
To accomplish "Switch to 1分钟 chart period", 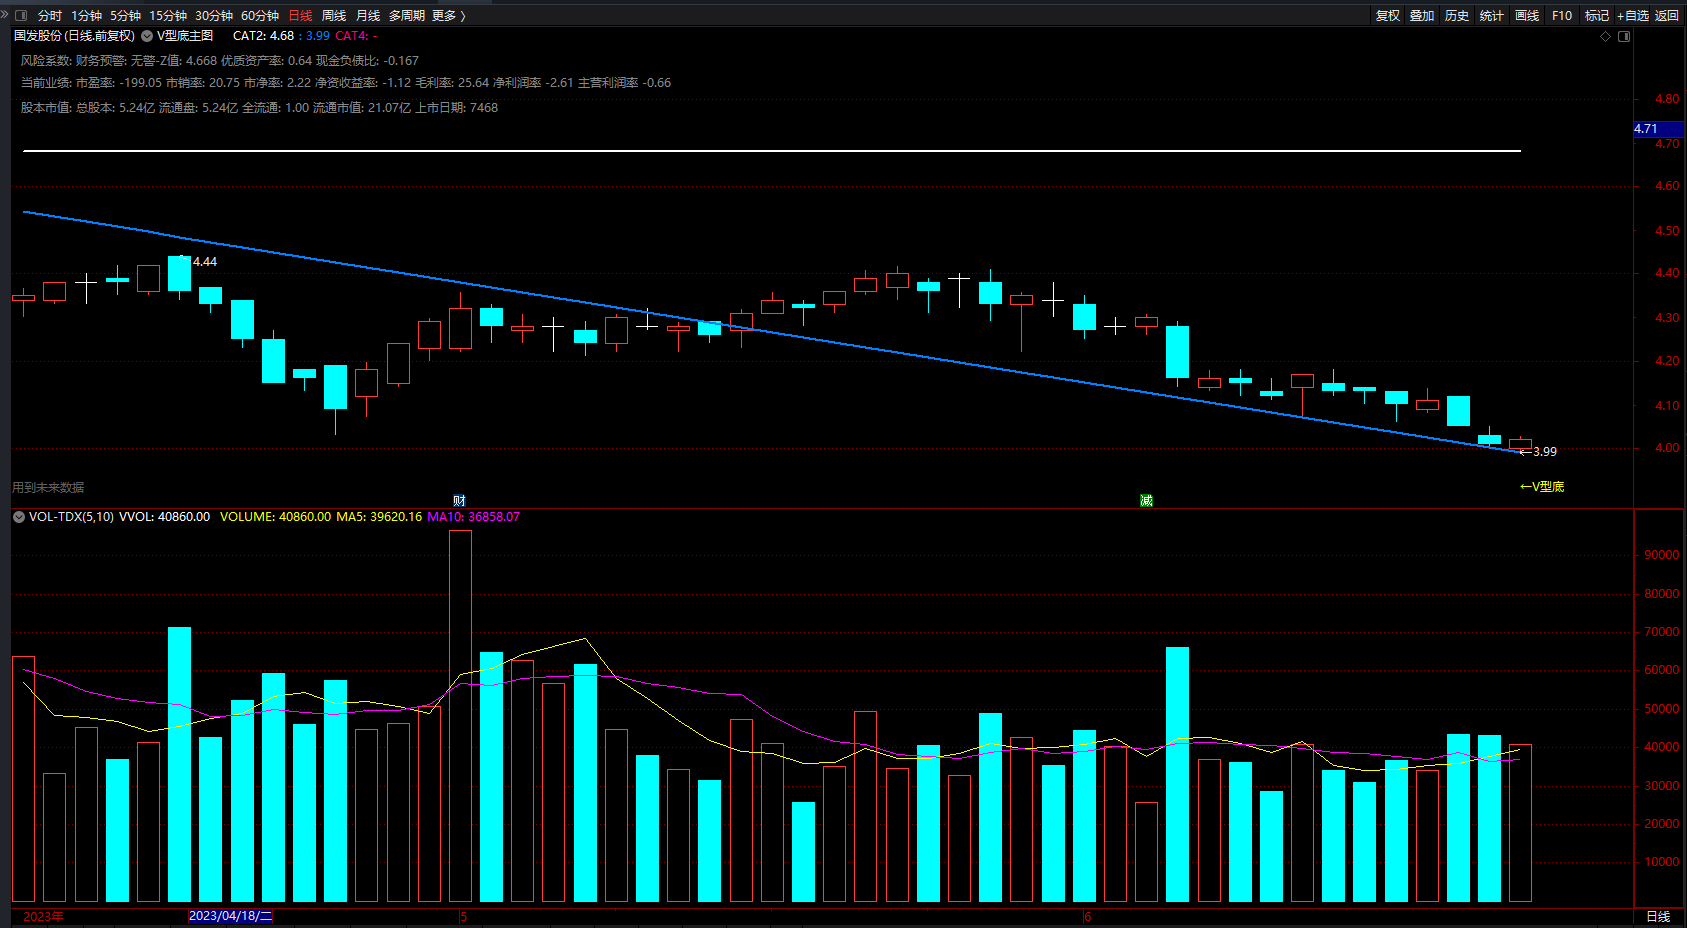I will pos(86,15).
